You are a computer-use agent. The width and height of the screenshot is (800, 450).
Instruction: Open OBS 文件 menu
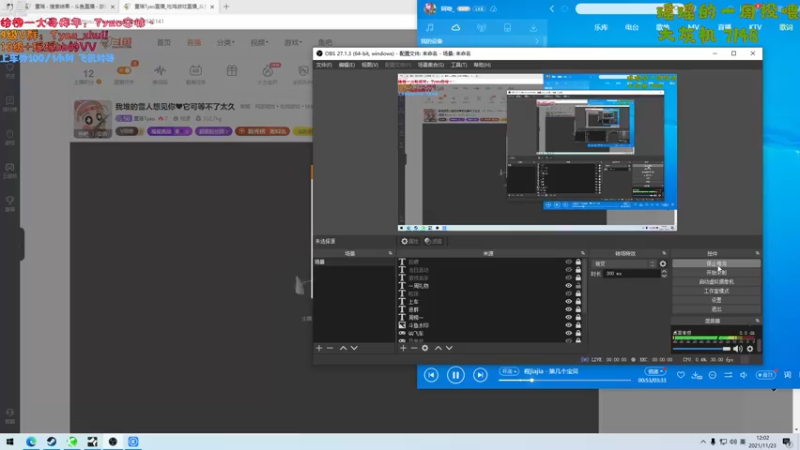323,65
